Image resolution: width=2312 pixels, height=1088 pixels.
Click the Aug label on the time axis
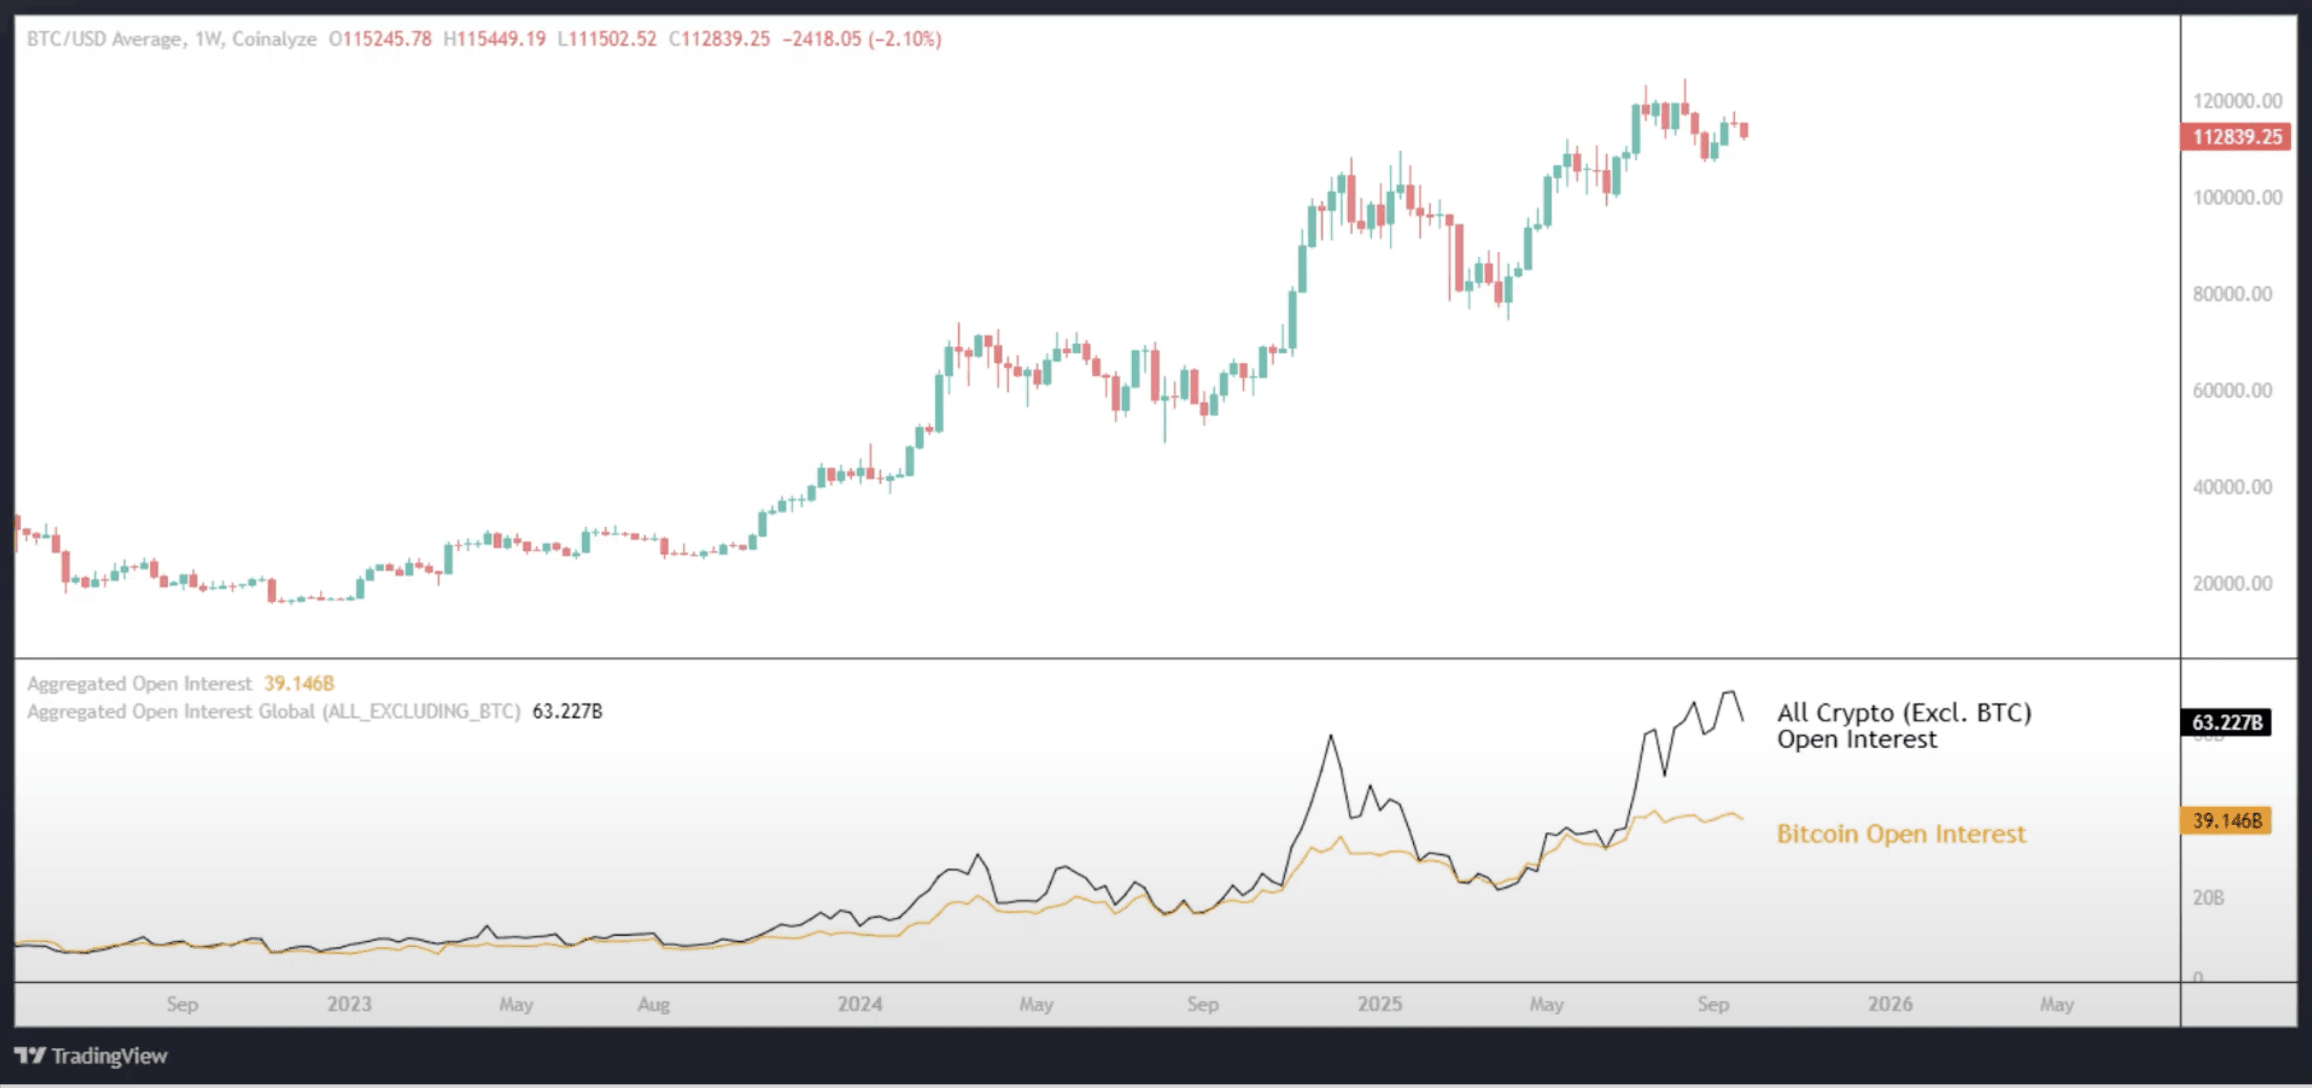653,1004
